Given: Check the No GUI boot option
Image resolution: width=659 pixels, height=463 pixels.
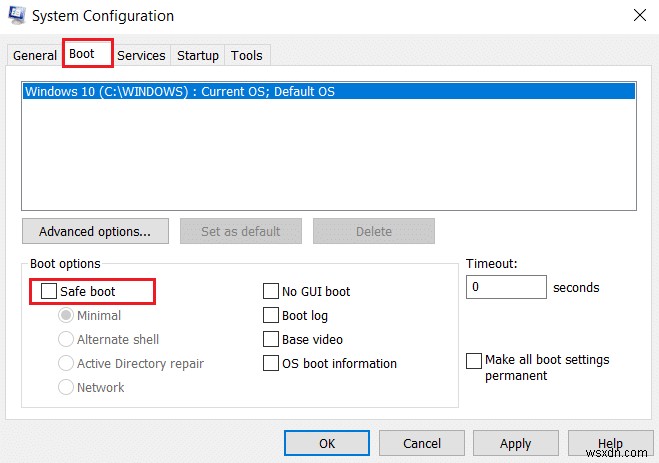Looking at the screenshot, I should 270,292.
